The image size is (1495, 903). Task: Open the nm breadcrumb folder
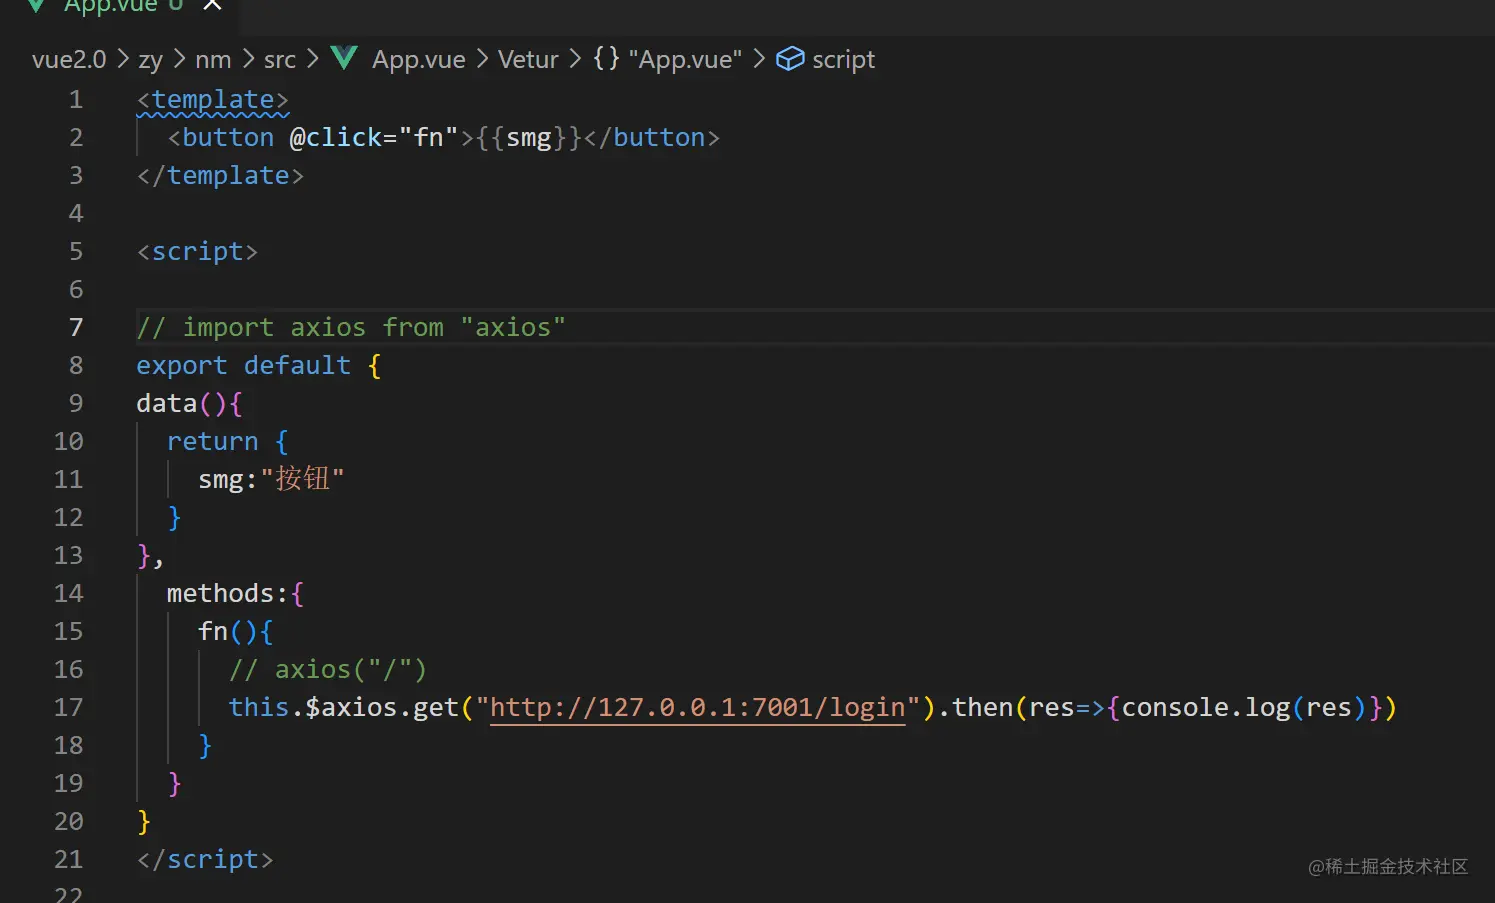coord(213,60)
